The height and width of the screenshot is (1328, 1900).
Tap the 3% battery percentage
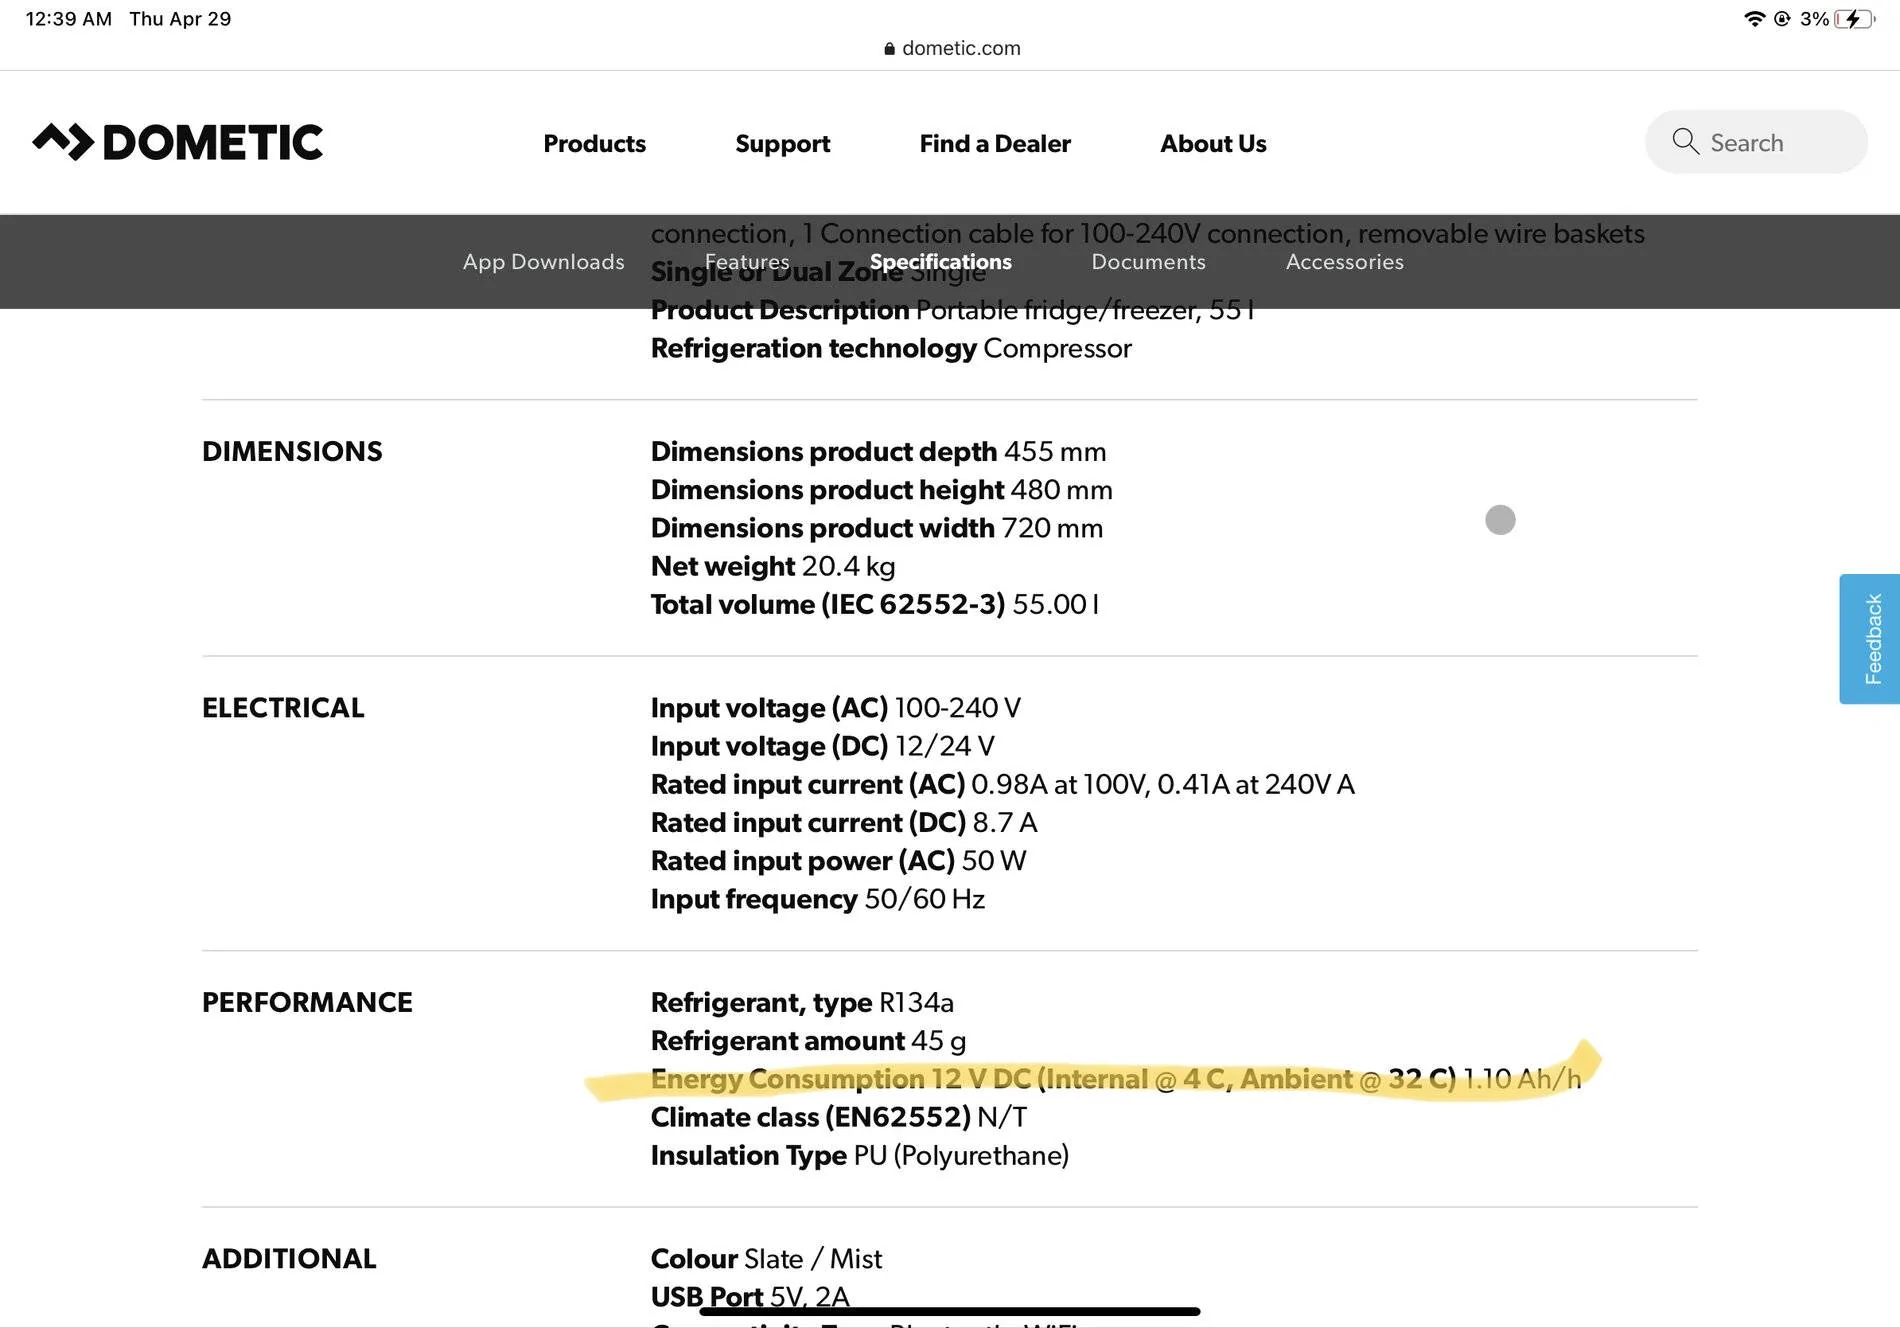(x=1814, y=19)
